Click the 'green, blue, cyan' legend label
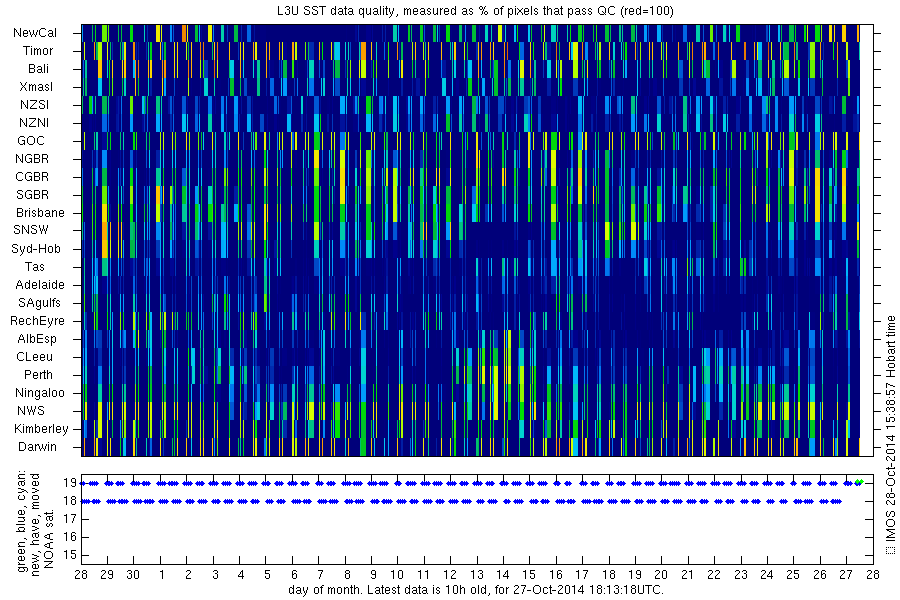900x600 pixels. 22,521
